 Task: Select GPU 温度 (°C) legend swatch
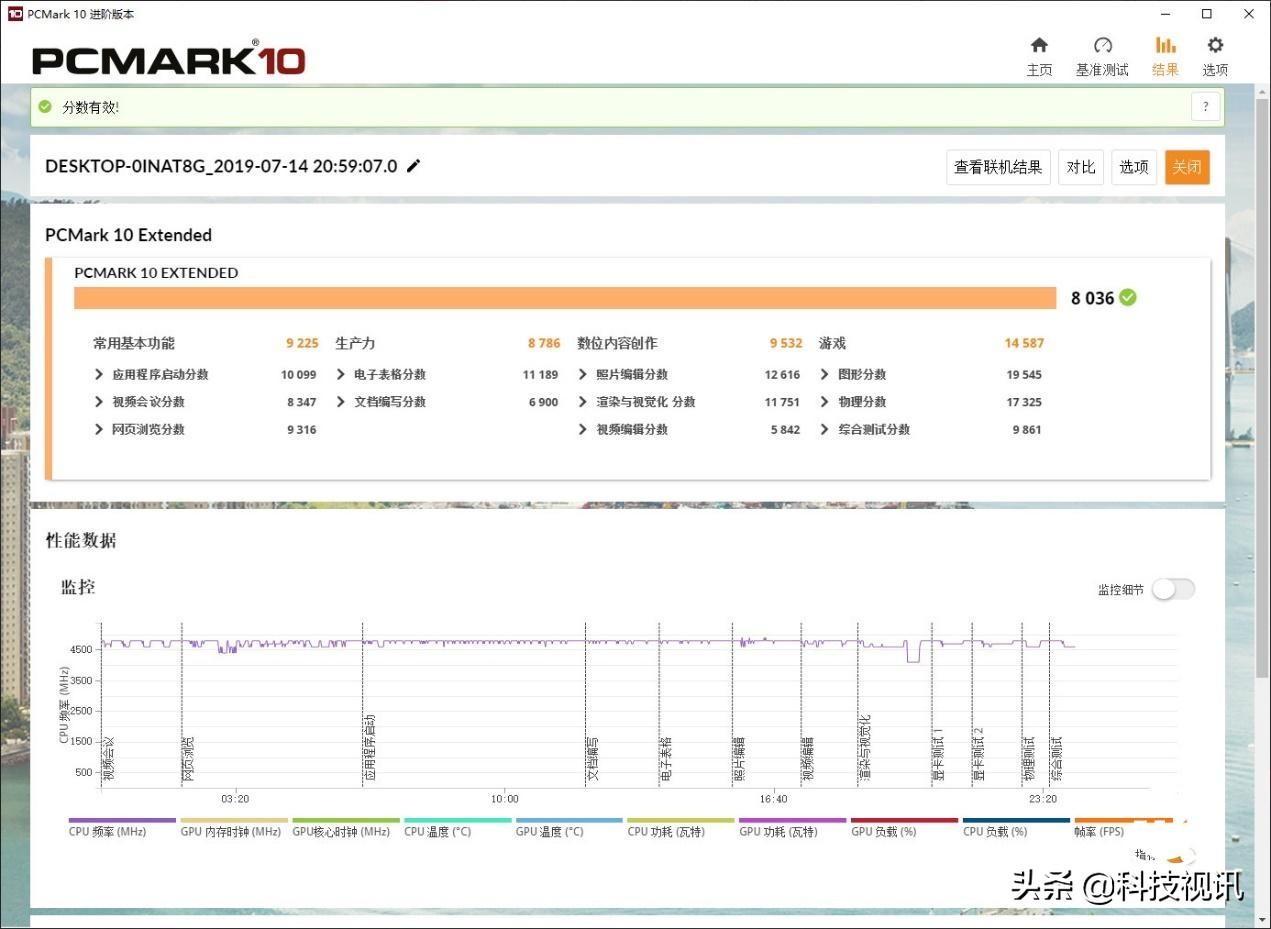pos(569,820)
